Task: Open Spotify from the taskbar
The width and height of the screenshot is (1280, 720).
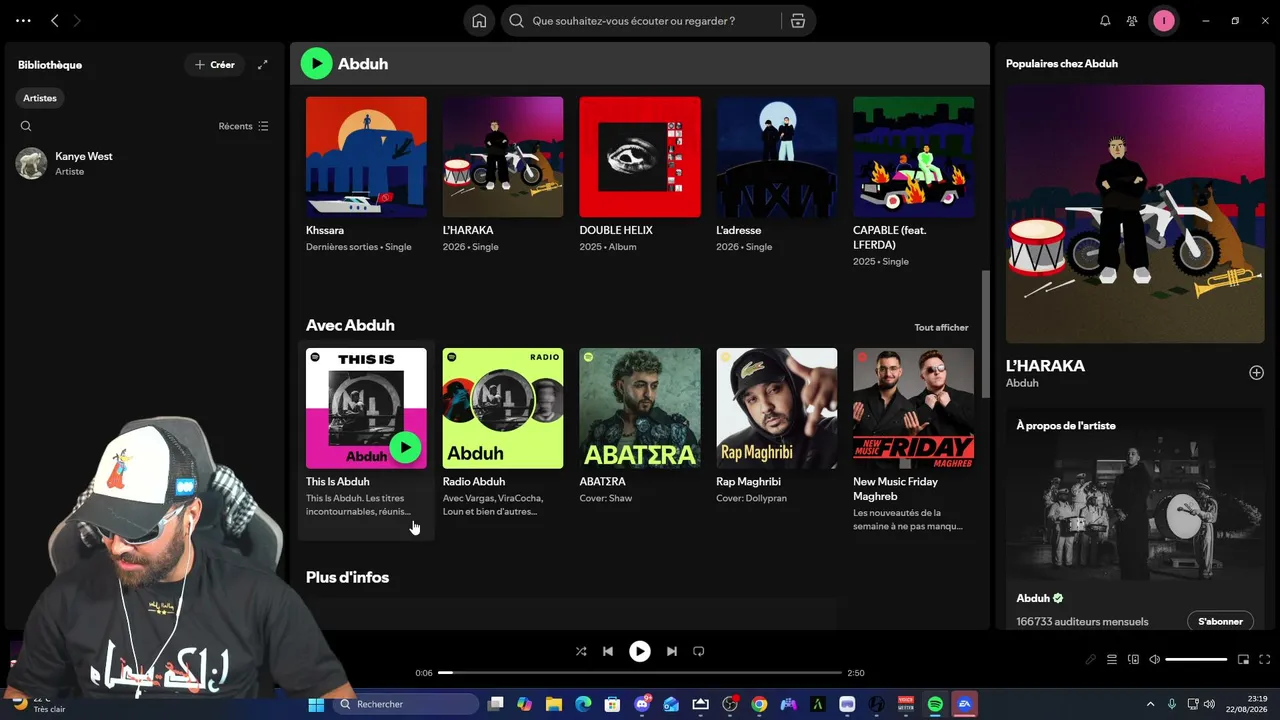Action: [935, 704]
